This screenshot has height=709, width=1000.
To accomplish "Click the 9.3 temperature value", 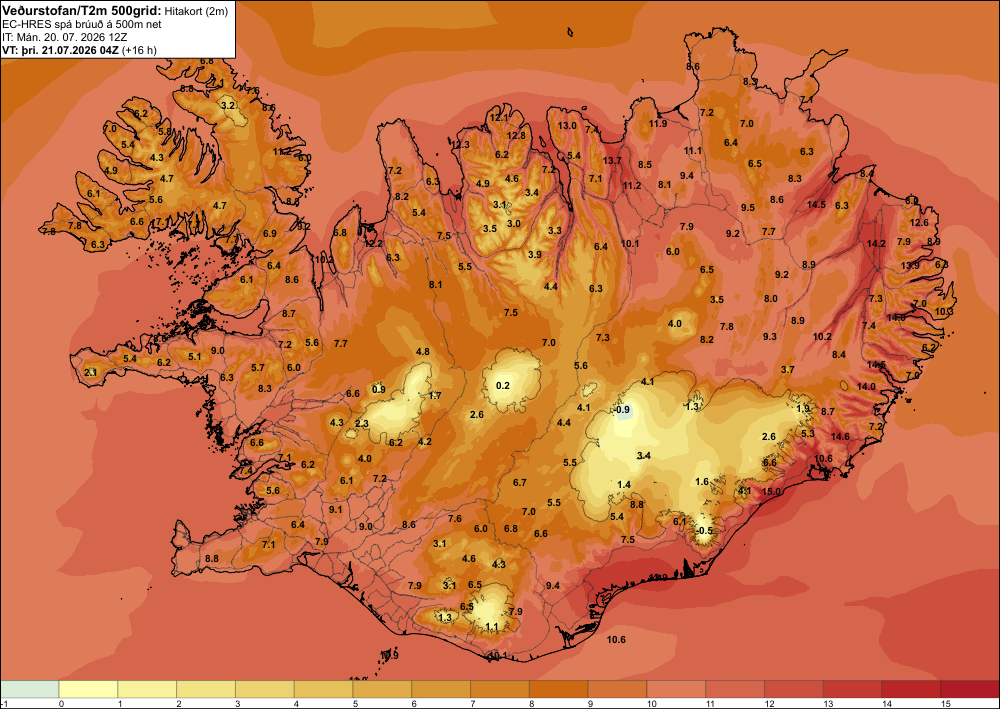I will (x=769, y=337).
